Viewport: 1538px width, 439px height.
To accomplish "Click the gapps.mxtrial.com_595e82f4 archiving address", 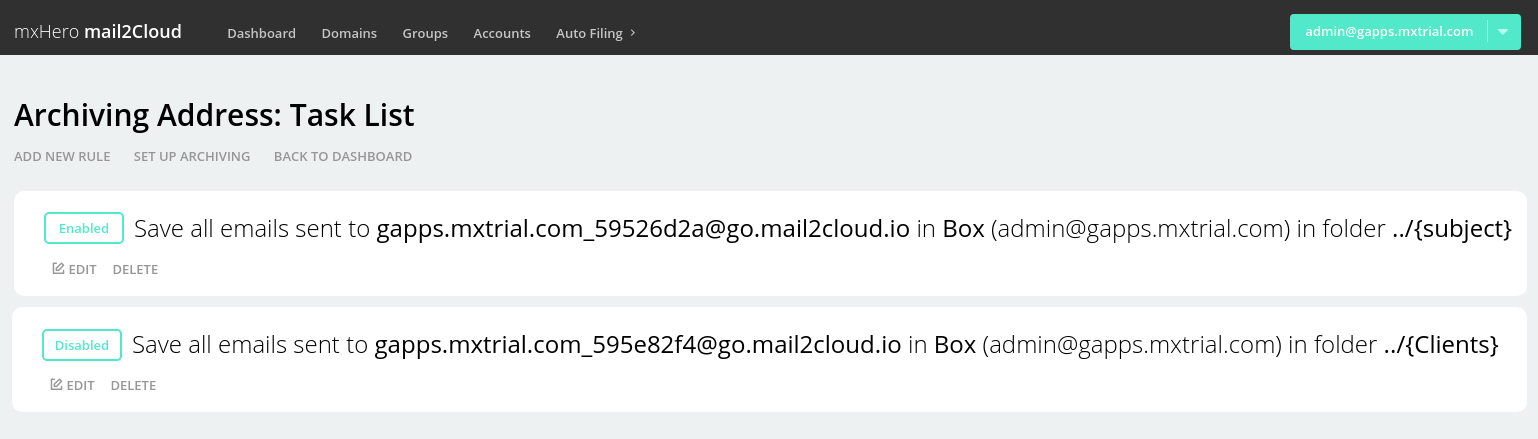I will coord(638,346).
